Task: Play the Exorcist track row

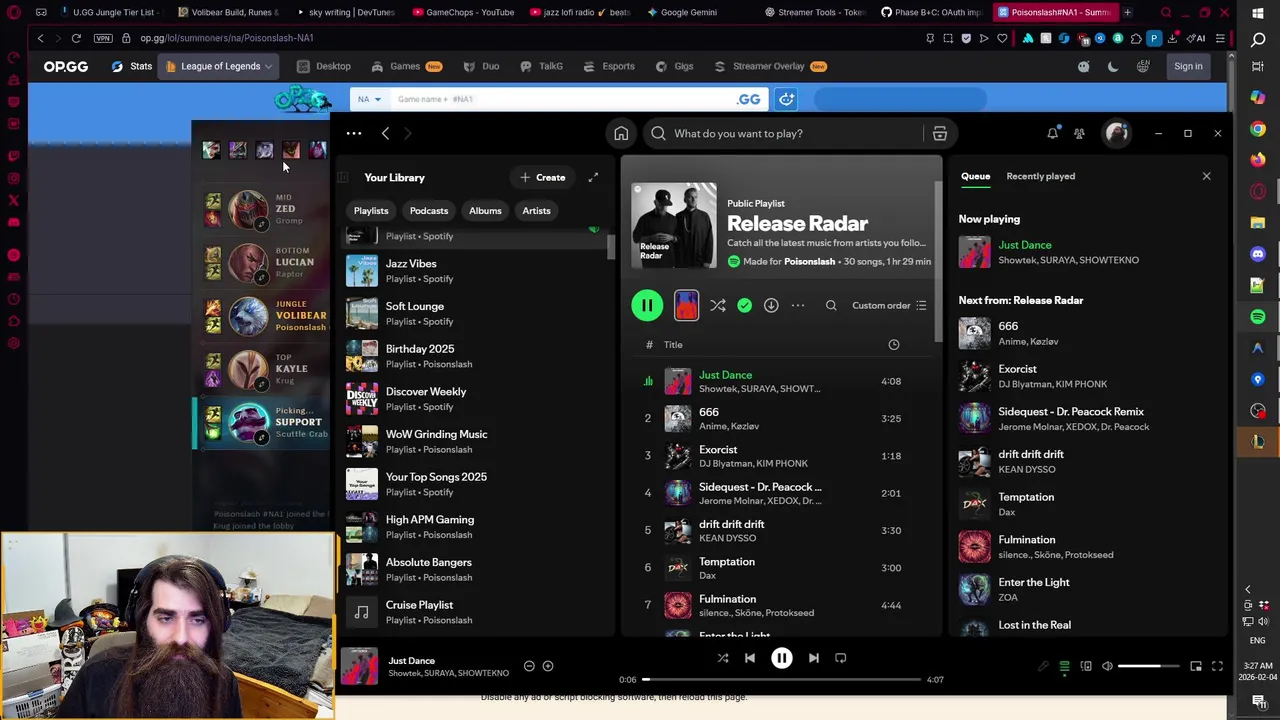Action: [780, 456]
